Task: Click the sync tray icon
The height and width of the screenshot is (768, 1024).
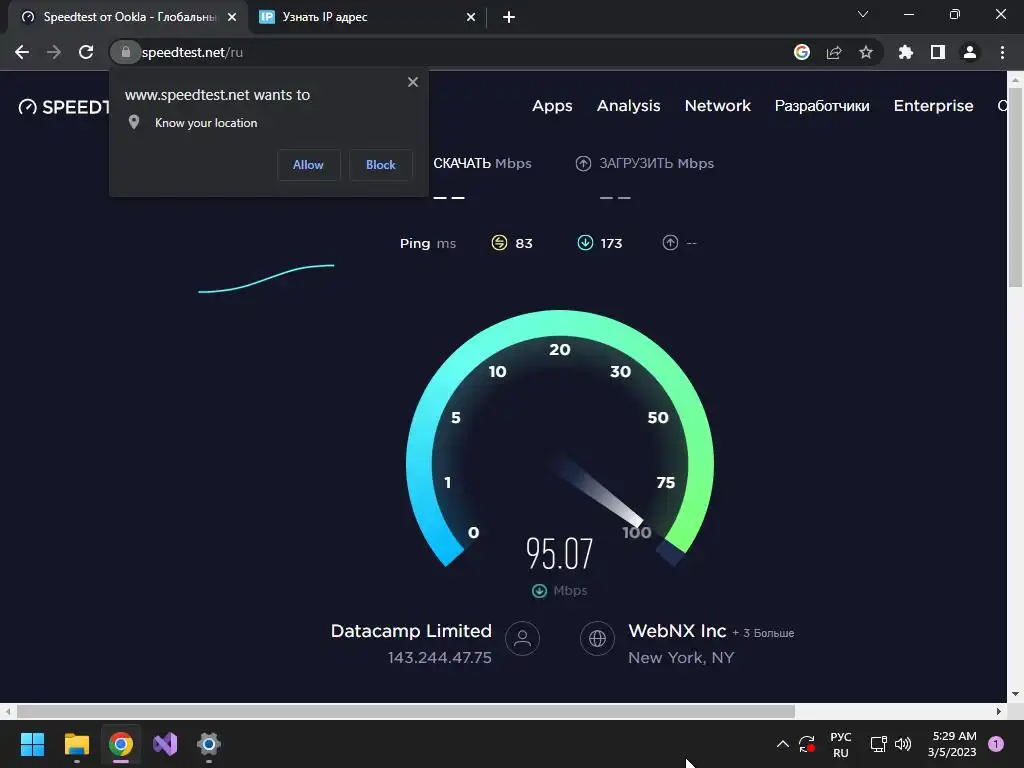Action: coord(807,744)
